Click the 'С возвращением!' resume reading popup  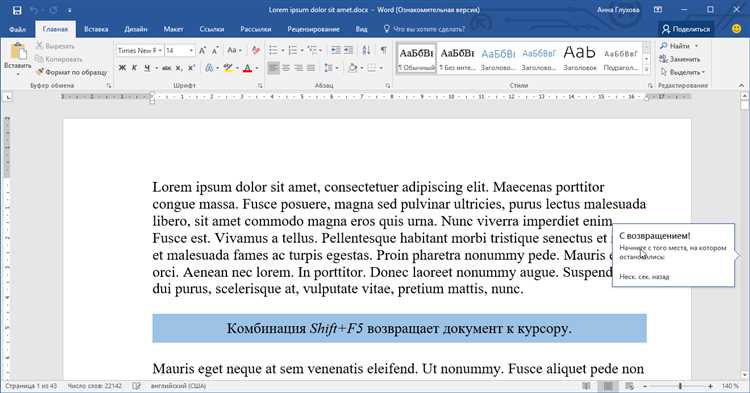pos(673,255)
